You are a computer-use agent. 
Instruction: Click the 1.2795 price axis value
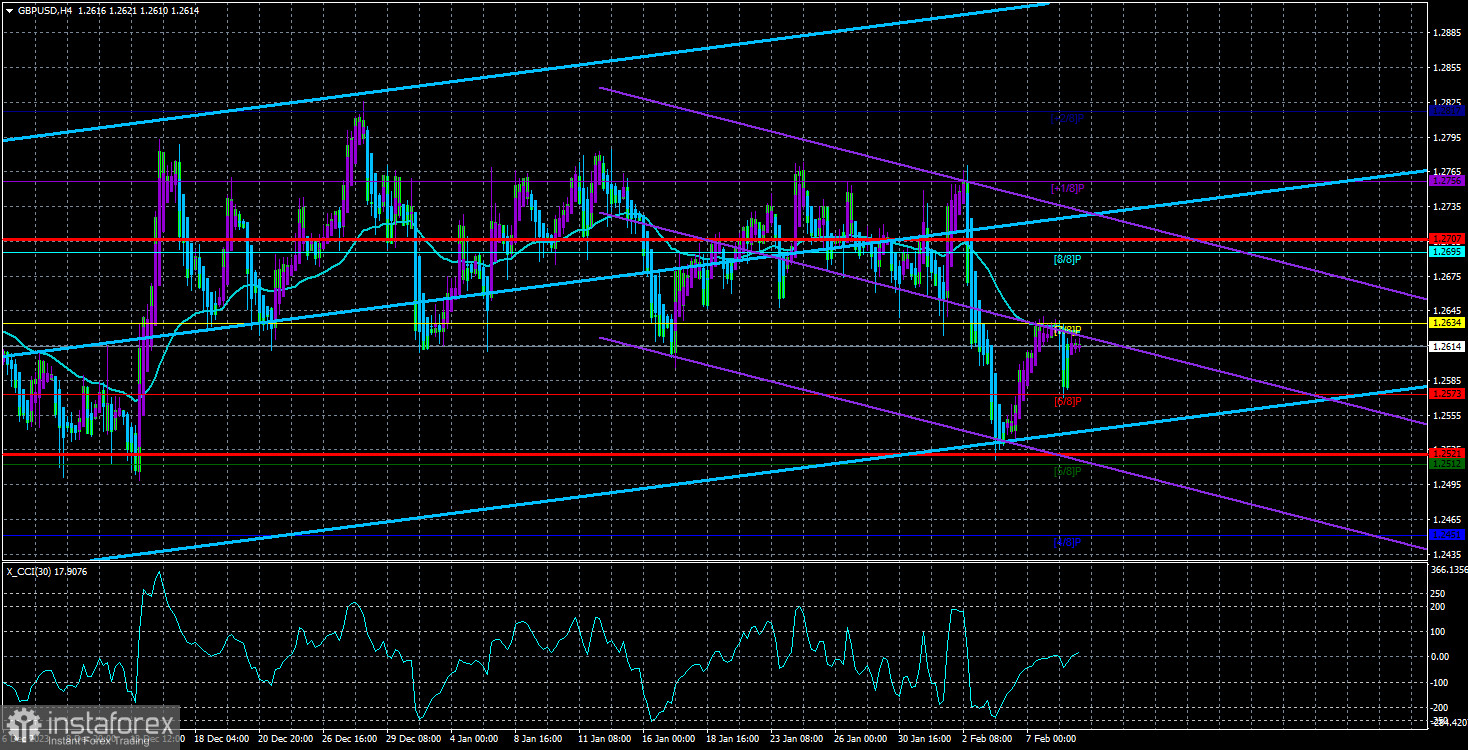pyautogui.click(x=1447, y=137)
